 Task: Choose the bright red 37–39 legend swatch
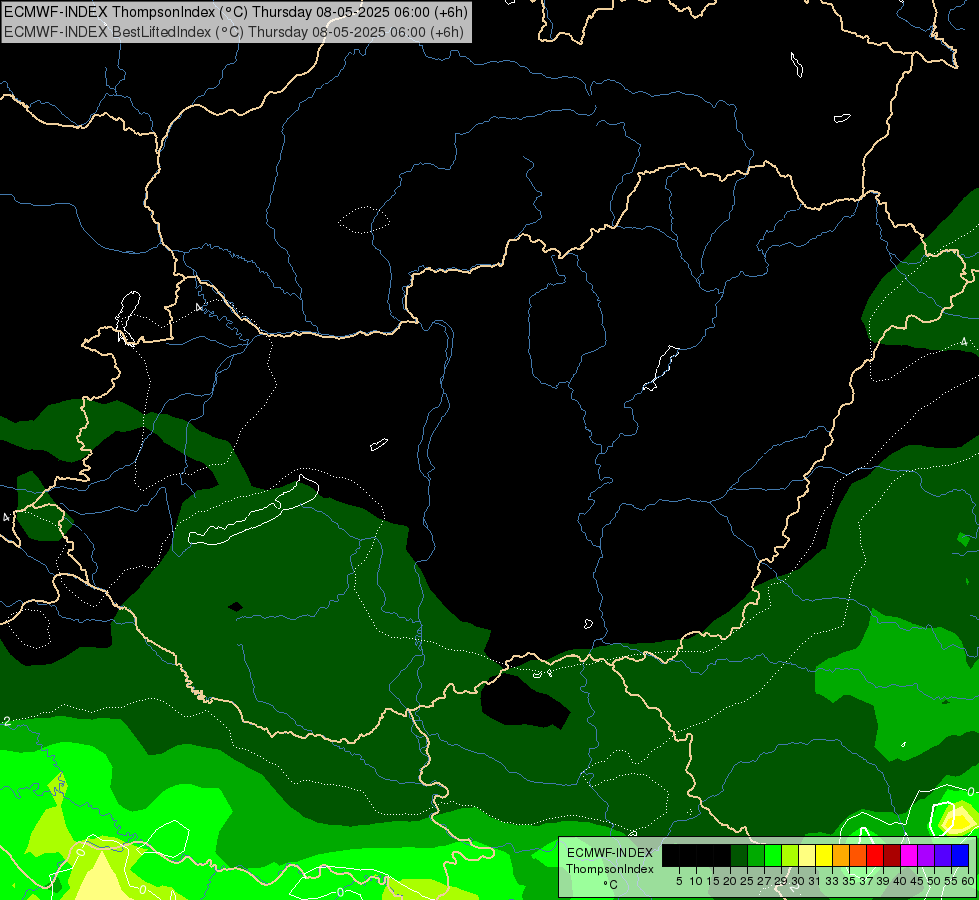[x=875, y=855]
